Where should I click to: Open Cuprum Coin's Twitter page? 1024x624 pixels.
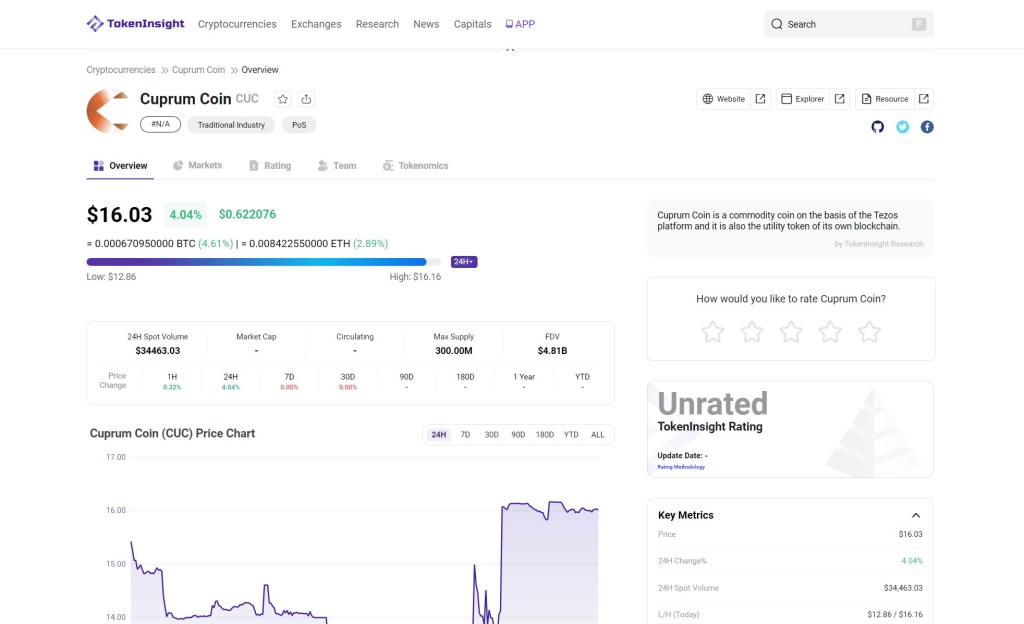tap(902, 127)
